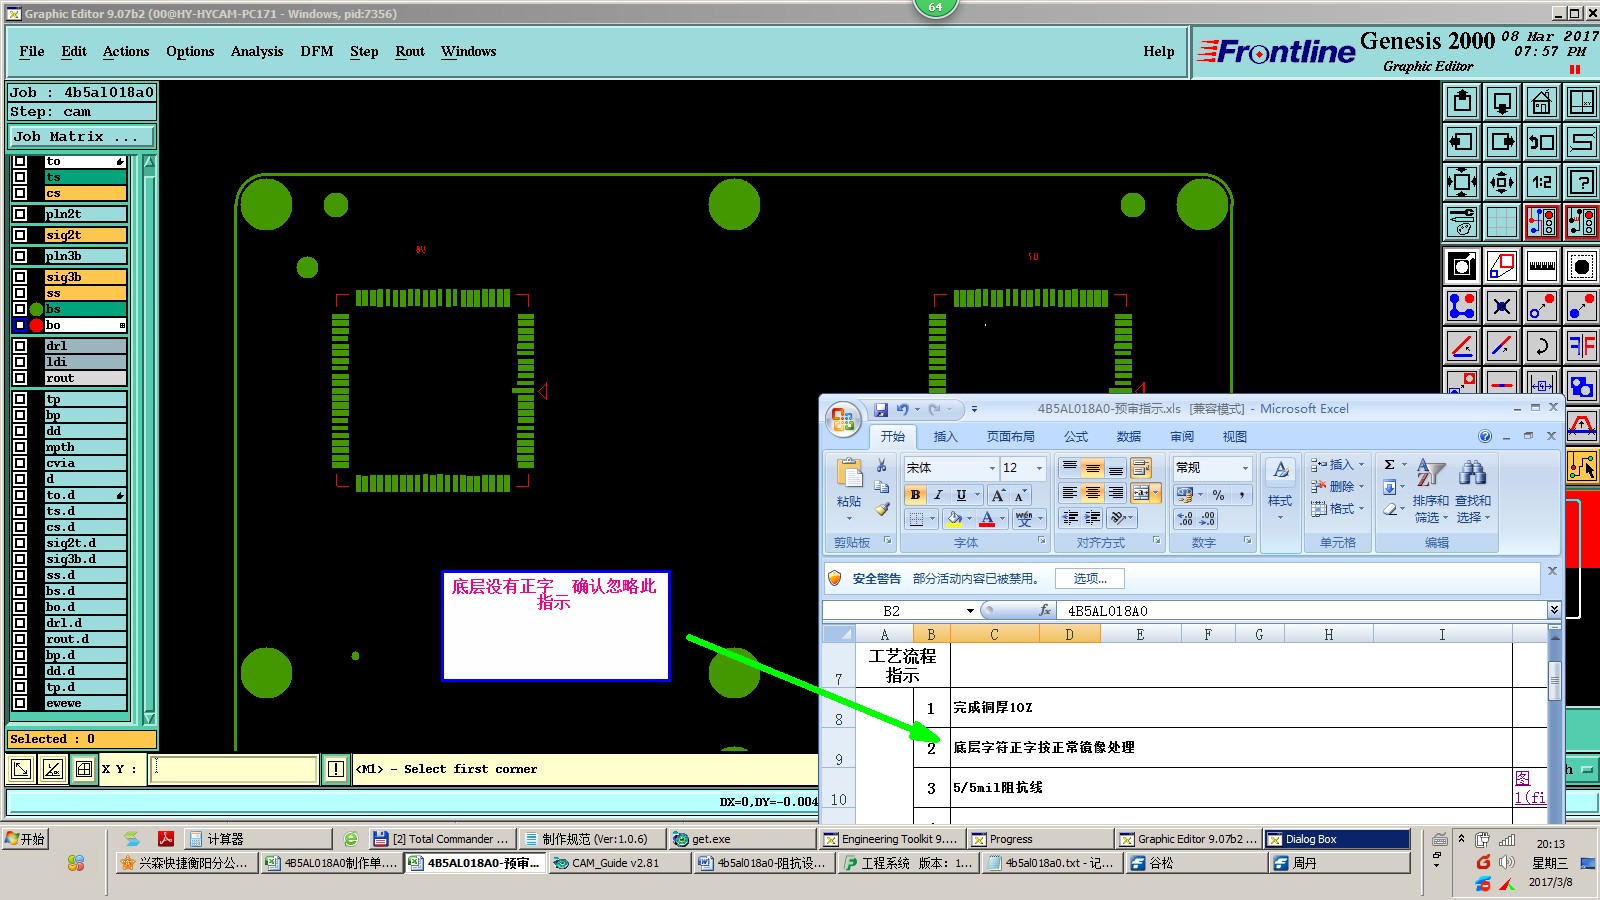Image resolution: width=1600 pixels, height=900 pixels.
Task: Select the red and blue squares area tool
Action: tap(1502, 266)
